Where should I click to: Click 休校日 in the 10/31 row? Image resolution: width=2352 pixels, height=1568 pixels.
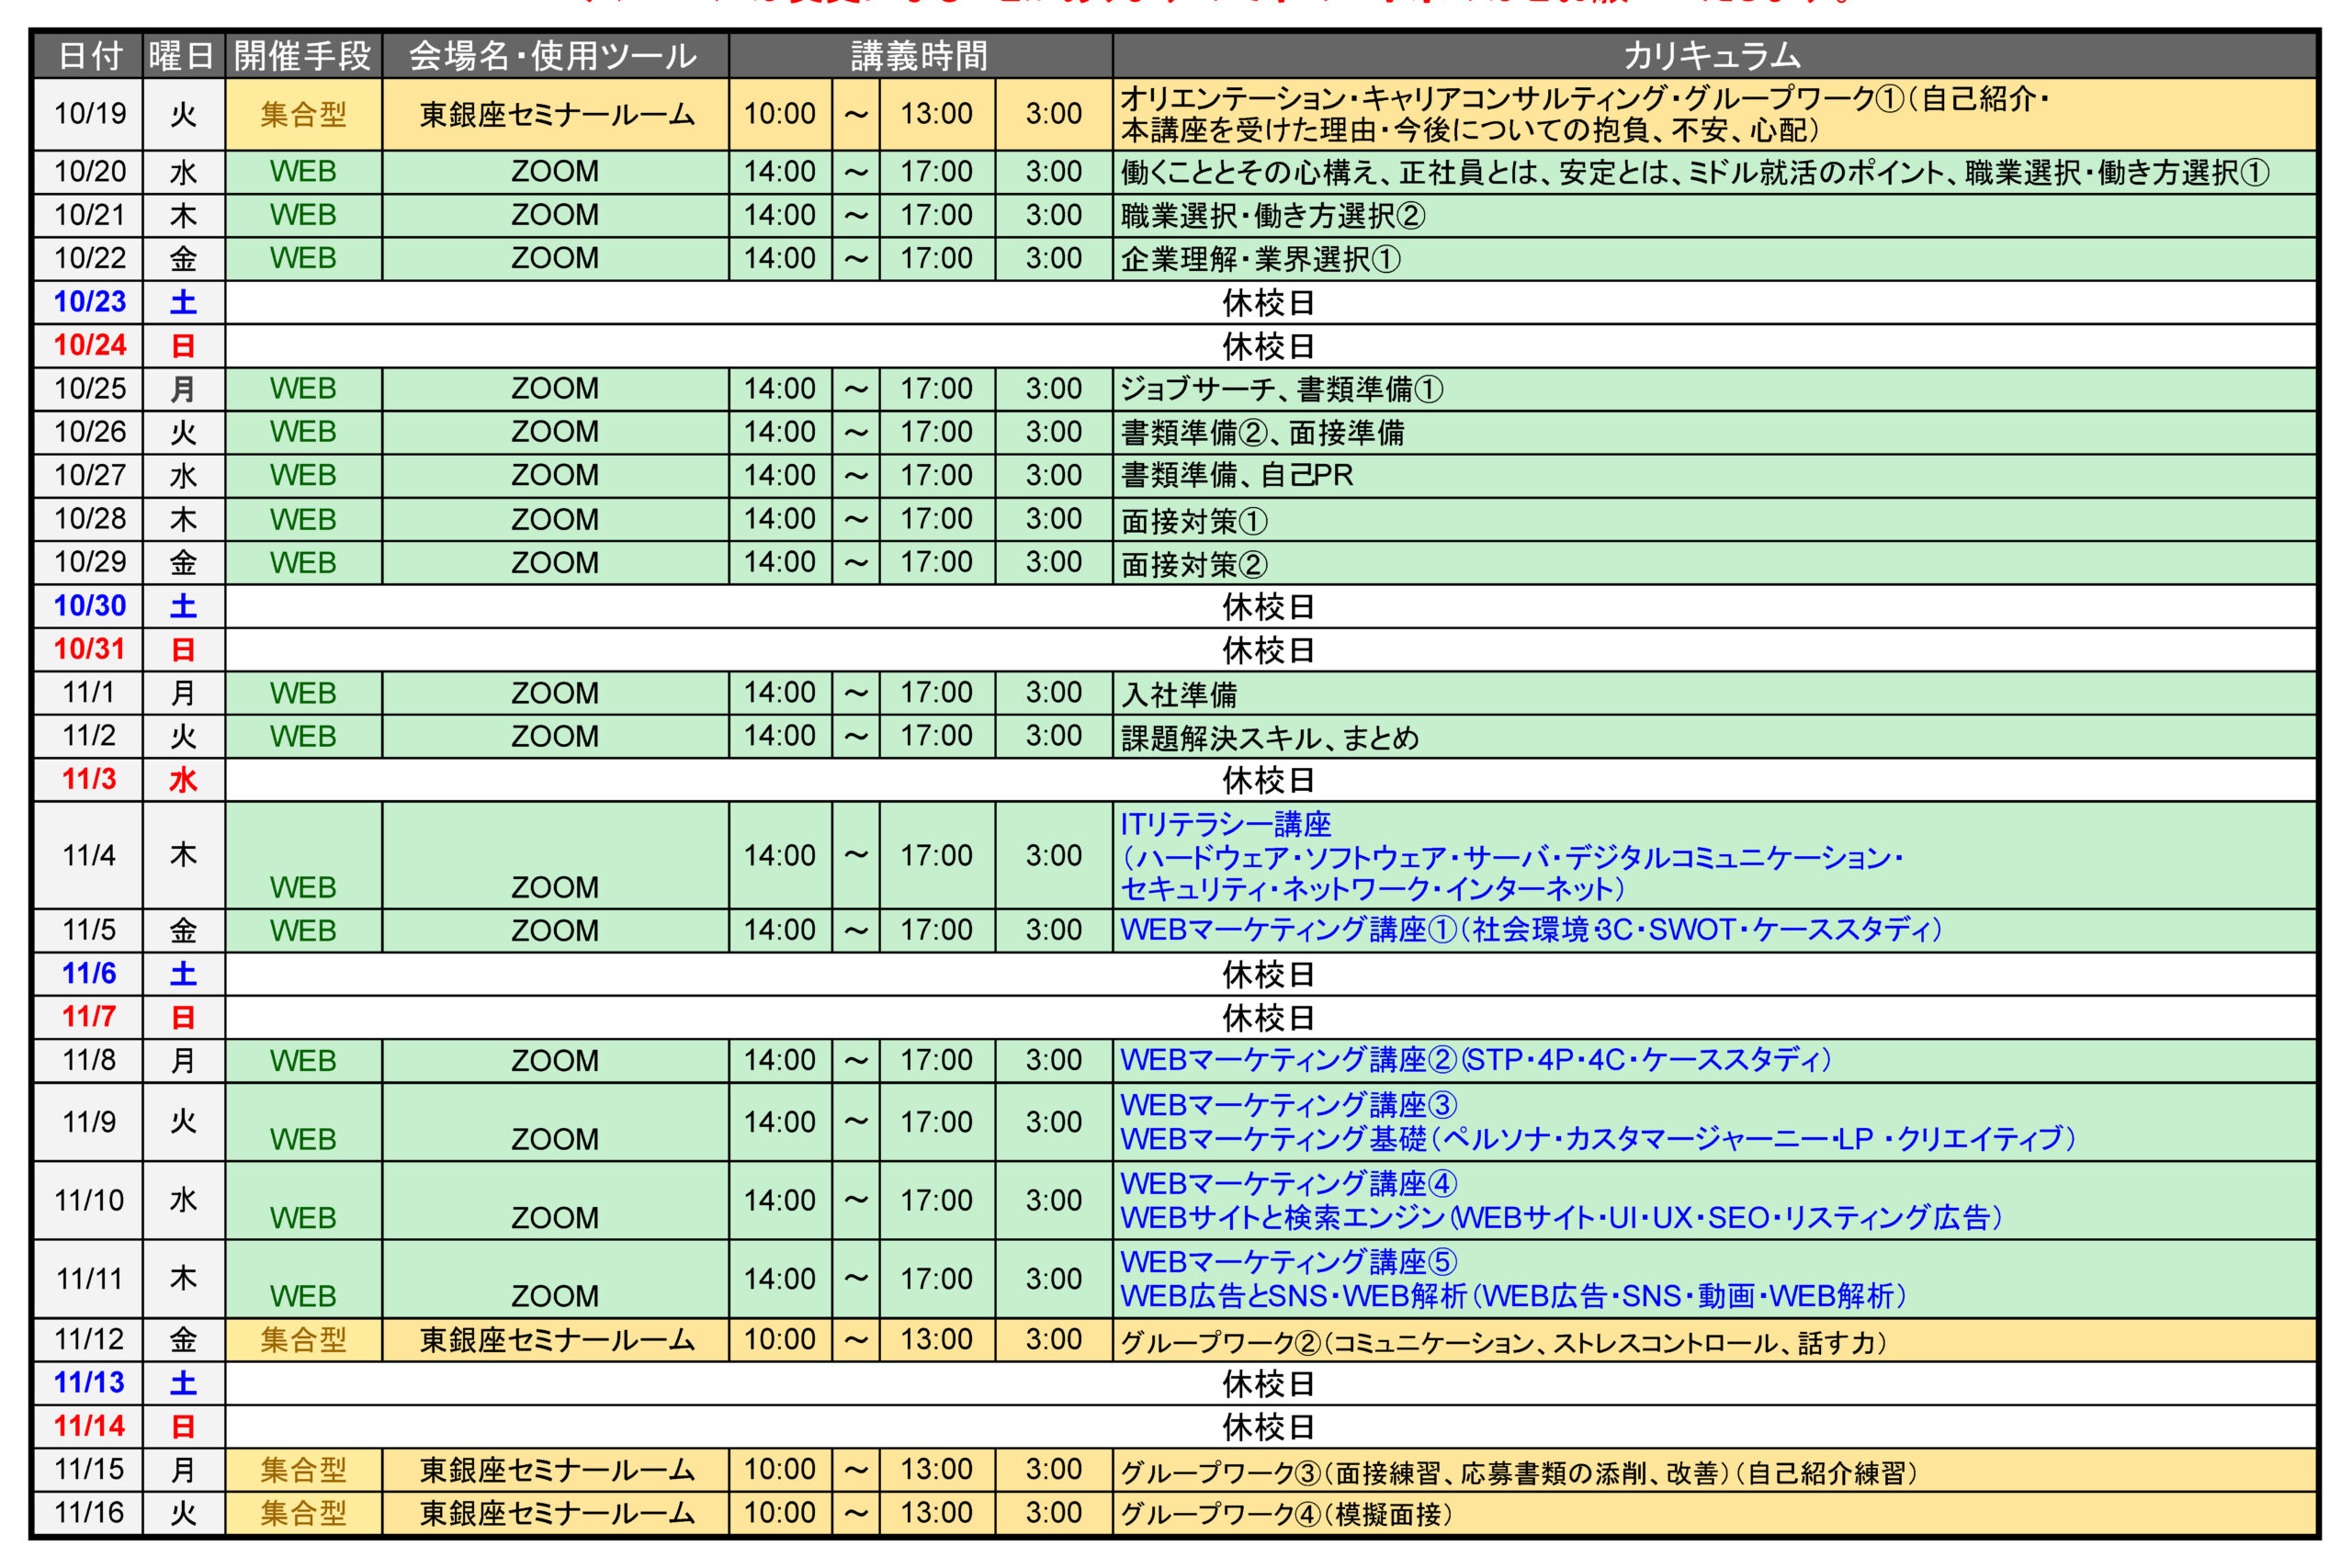[x=1269, y=650]
